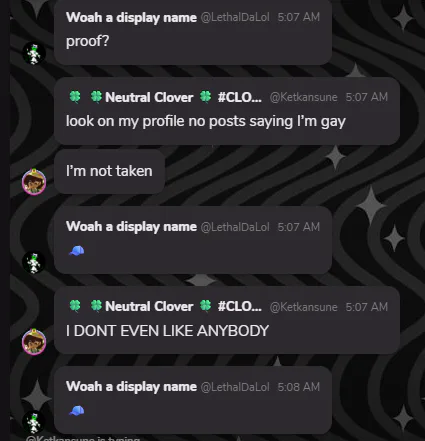Click the LethalDaLol avatar beside the "proof?" message
Viewport: 425px width, 441px height.
[x=34, y=54]
